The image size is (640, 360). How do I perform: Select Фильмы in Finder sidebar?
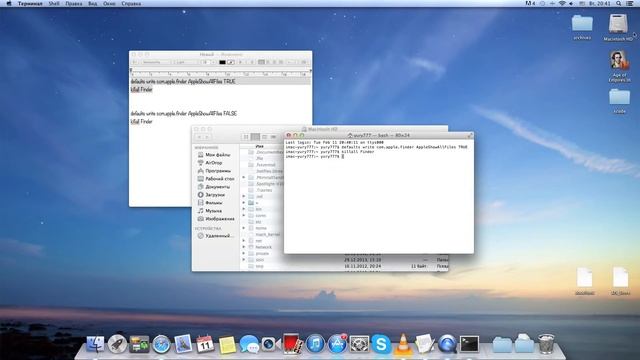[214, 202]
